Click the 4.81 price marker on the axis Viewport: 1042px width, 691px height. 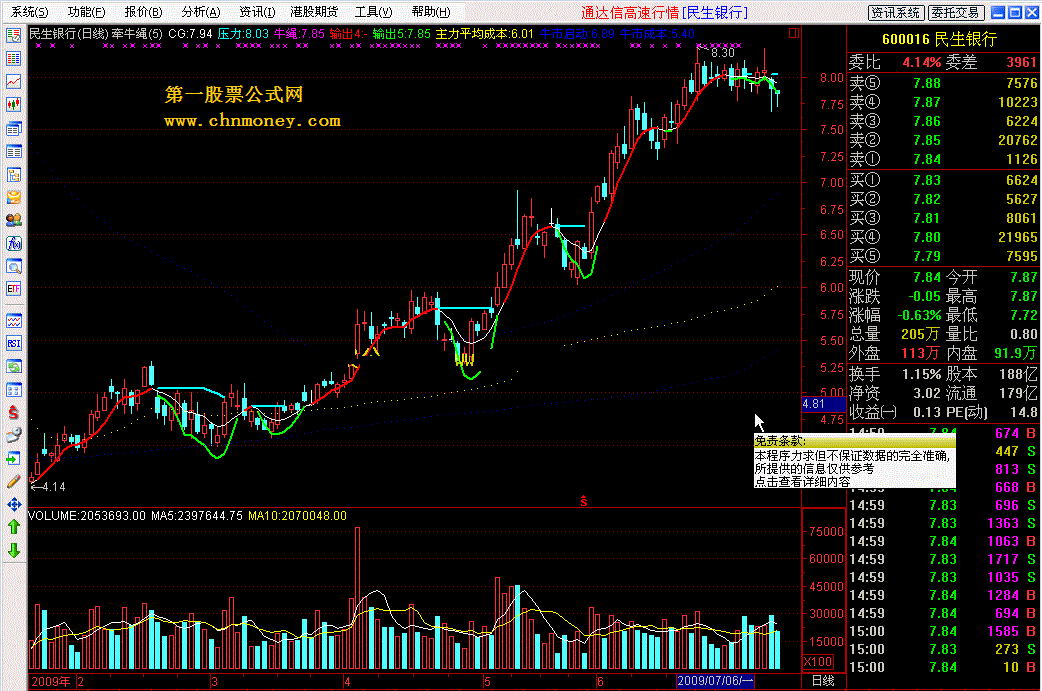coord(823,404)
